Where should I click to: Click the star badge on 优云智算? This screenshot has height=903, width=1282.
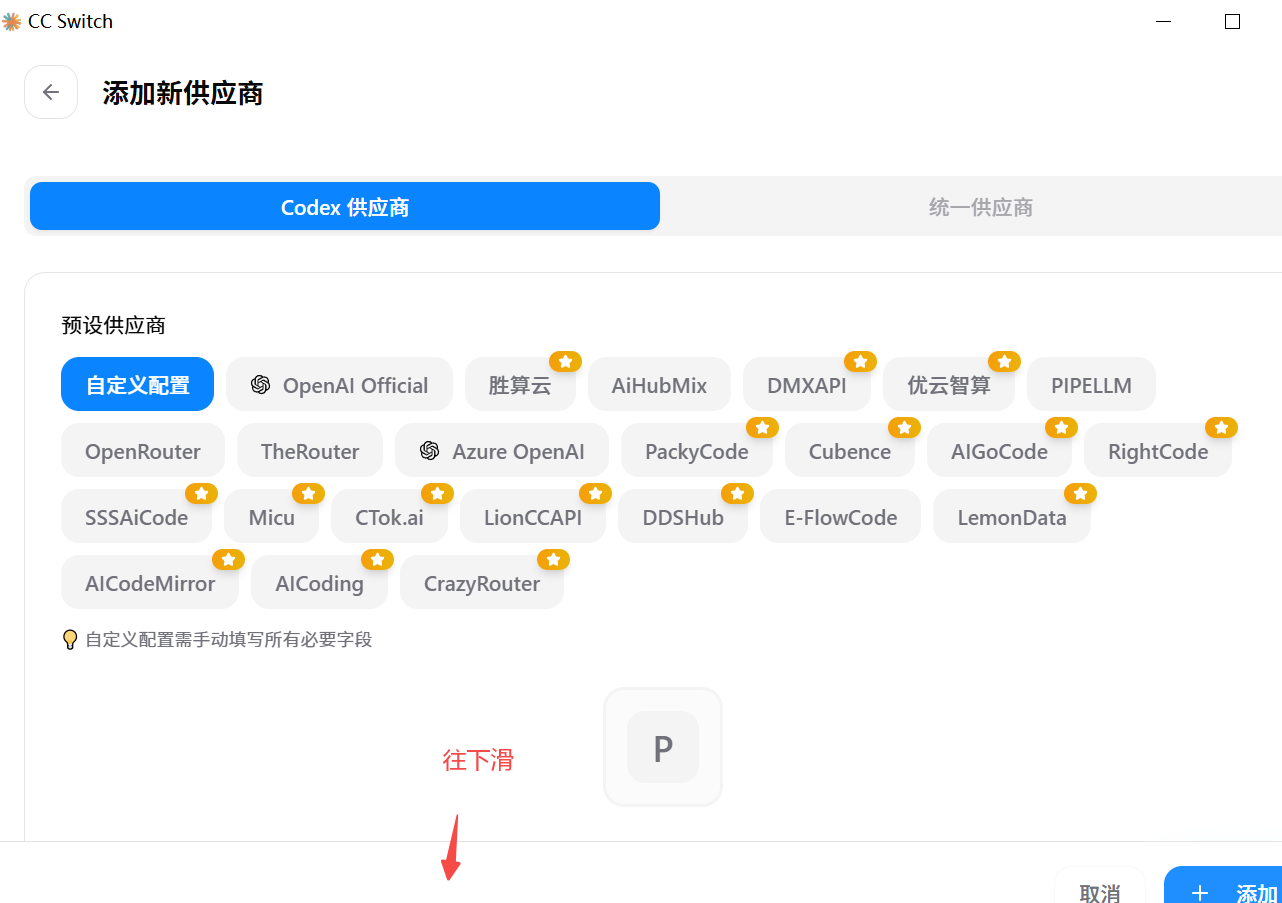1004,361
